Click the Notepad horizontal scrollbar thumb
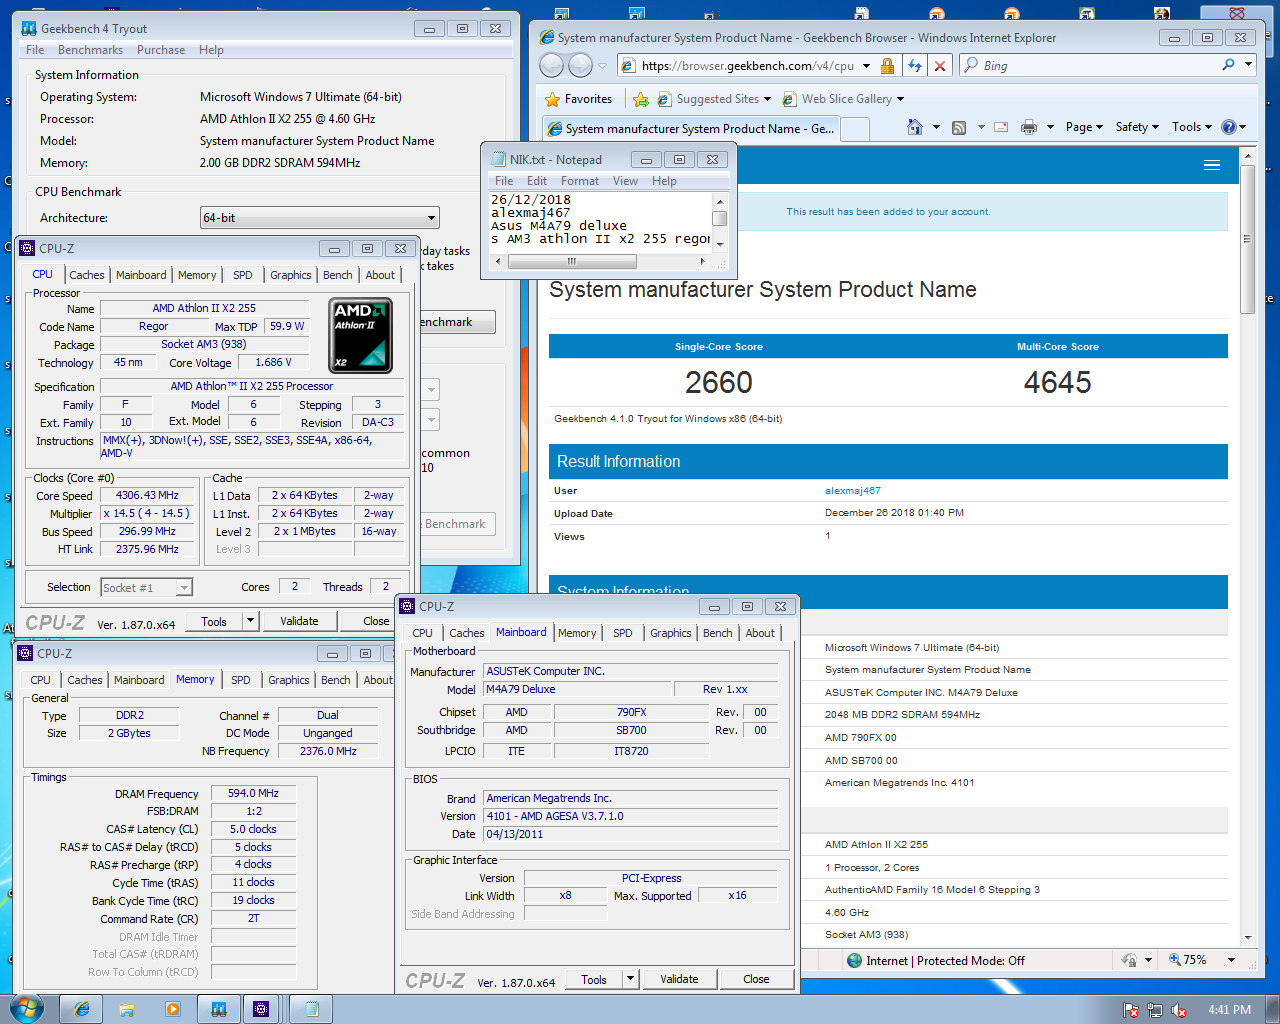The image size is (1280, 1024). click(x=572, y=262)
